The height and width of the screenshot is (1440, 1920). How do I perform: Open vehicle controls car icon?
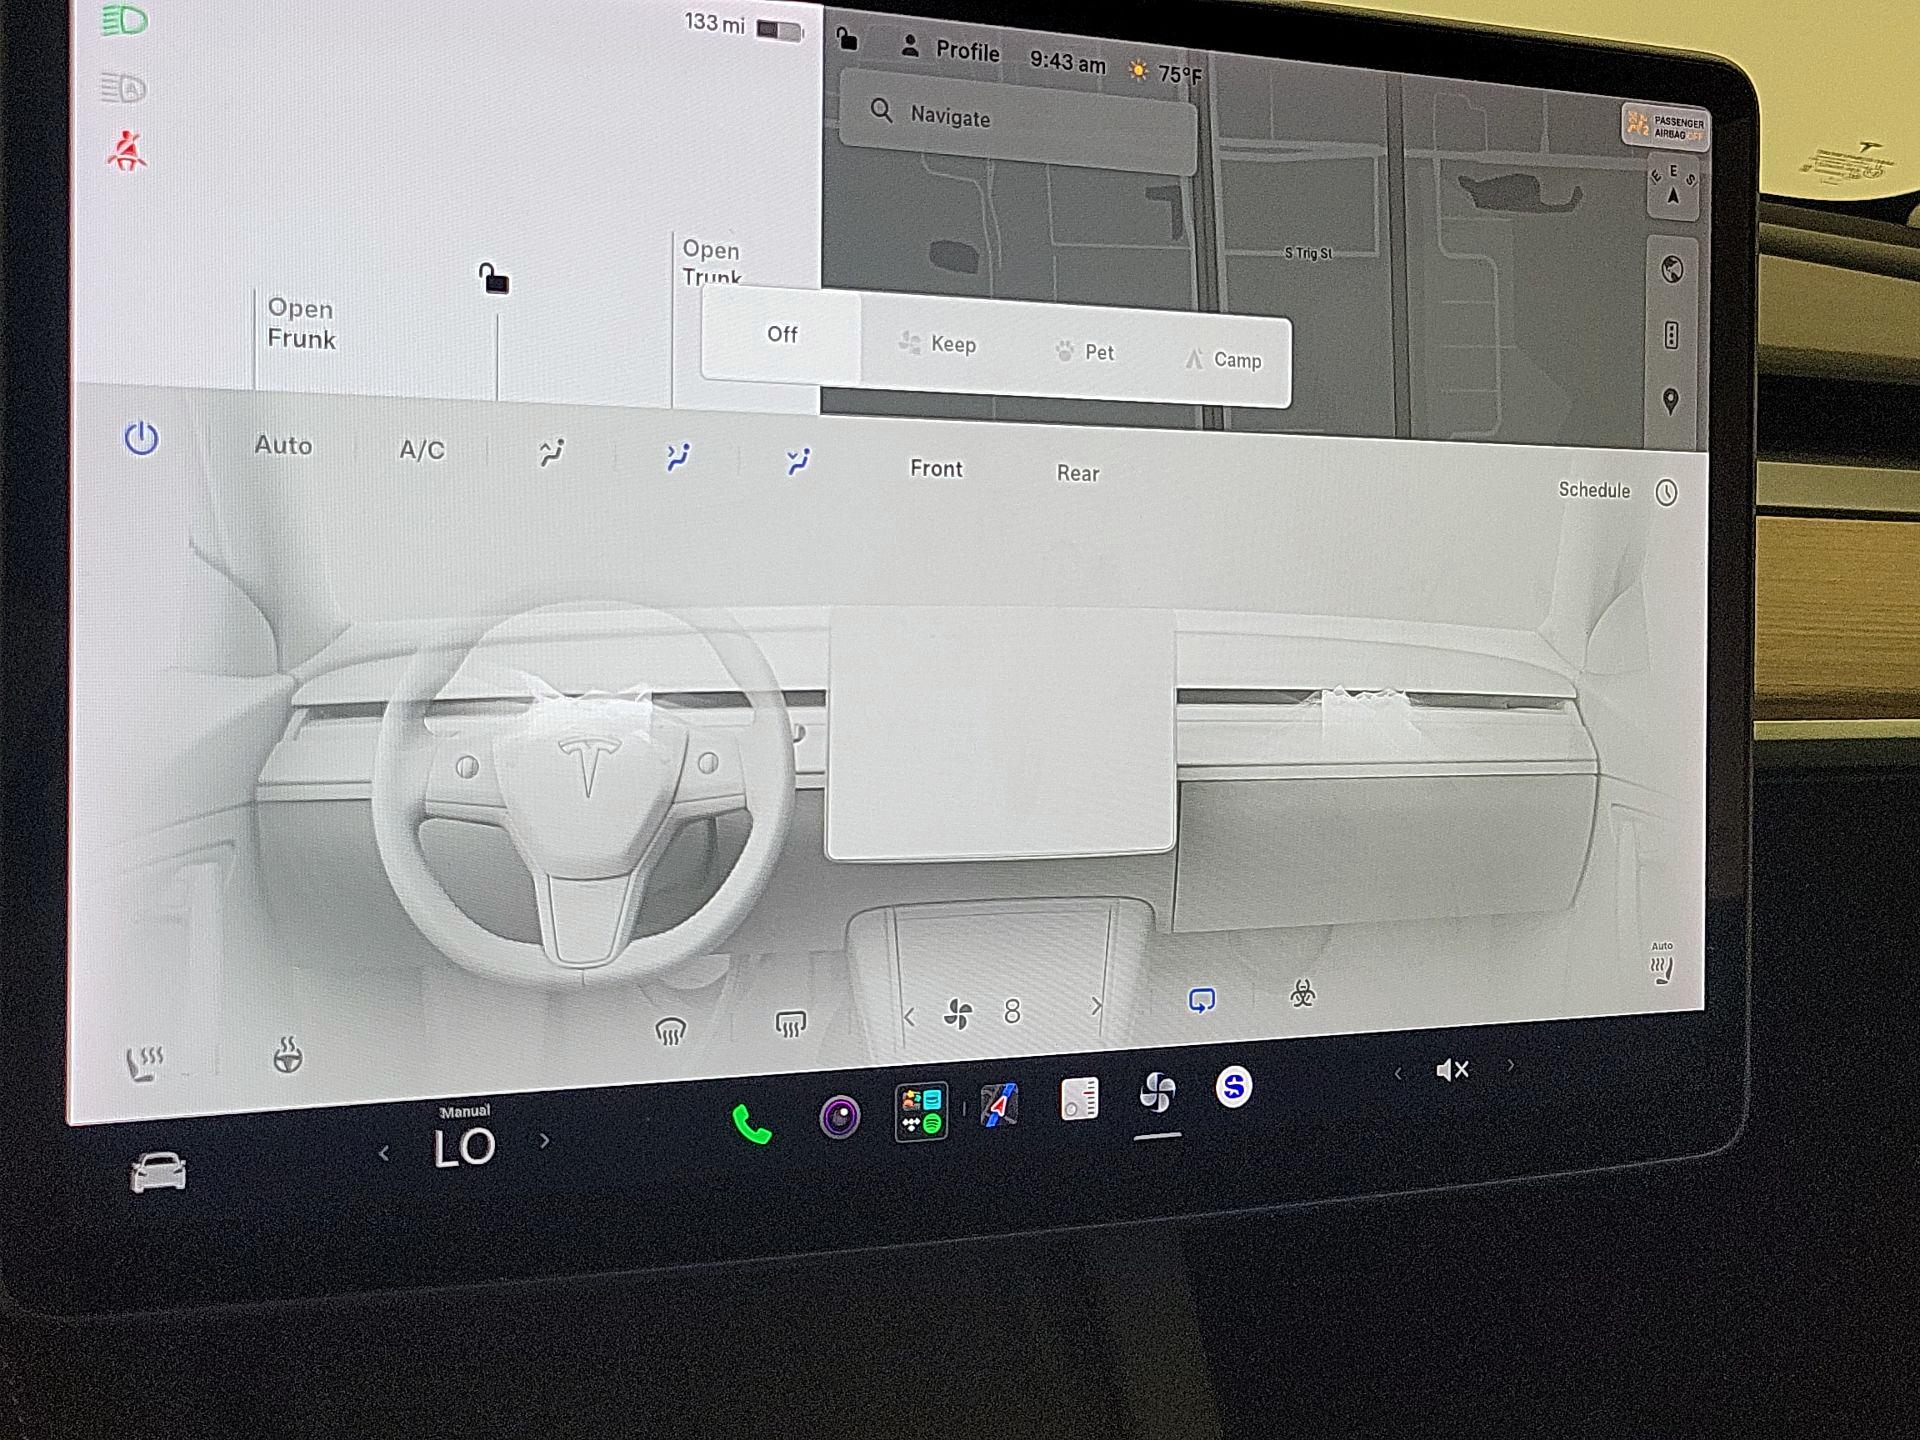(159, 1172)
